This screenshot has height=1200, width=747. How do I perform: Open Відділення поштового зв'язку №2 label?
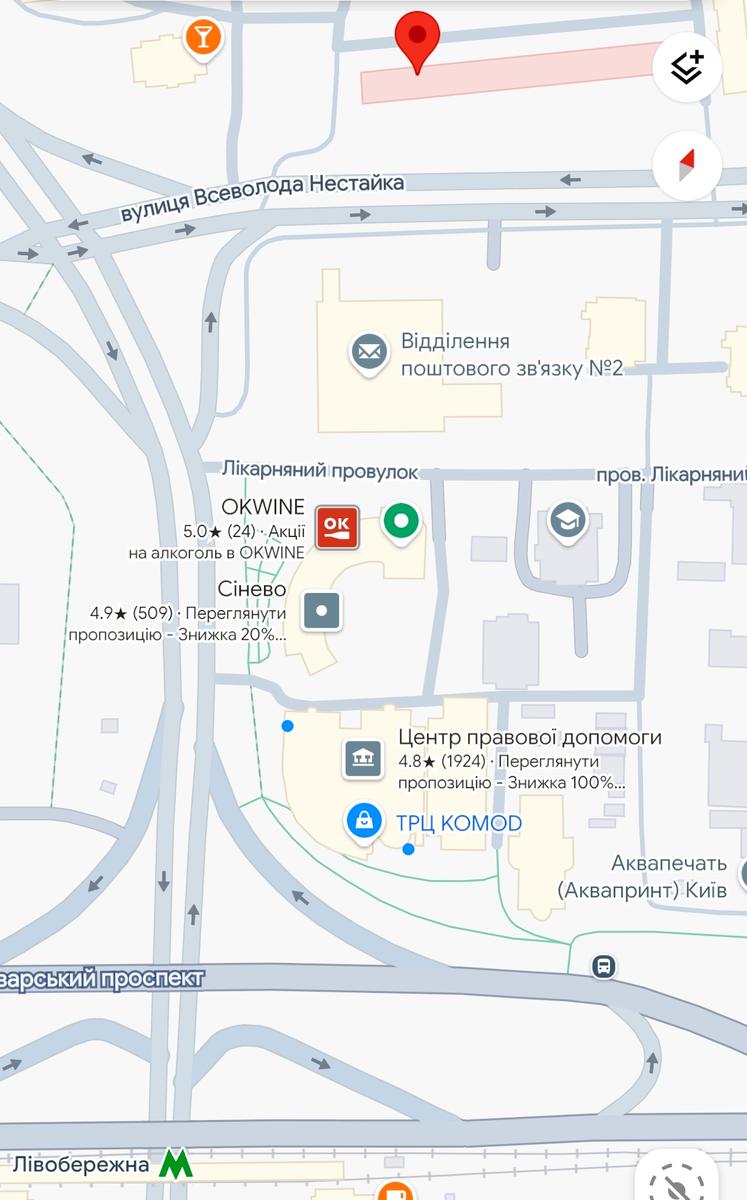[512, 355]
